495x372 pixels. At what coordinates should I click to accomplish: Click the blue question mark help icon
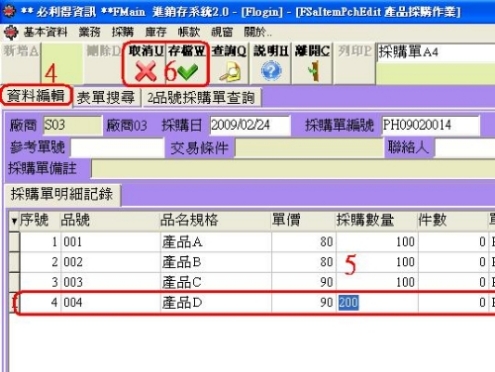pyautogui.click(x=271, y=71)
